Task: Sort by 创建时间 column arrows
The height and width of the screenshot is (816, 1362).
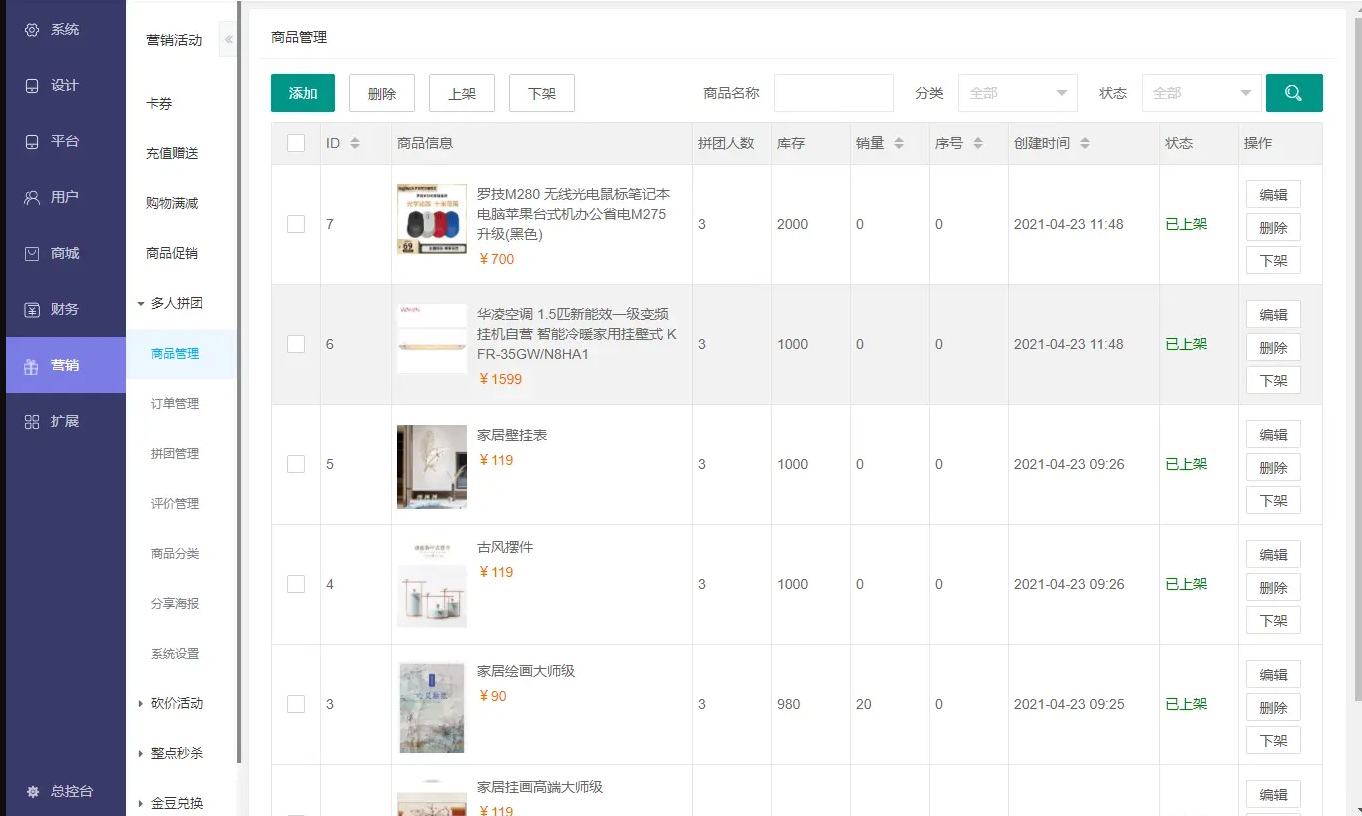Action: (x=1084, y=144)
